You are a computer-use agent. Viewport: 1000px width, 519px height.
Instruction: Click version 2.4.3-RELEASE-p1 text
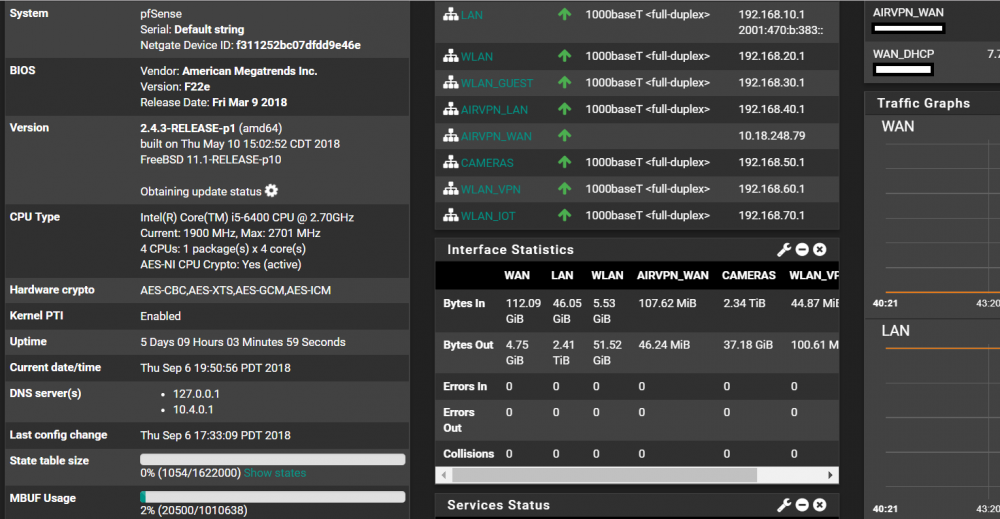[188, 128]
